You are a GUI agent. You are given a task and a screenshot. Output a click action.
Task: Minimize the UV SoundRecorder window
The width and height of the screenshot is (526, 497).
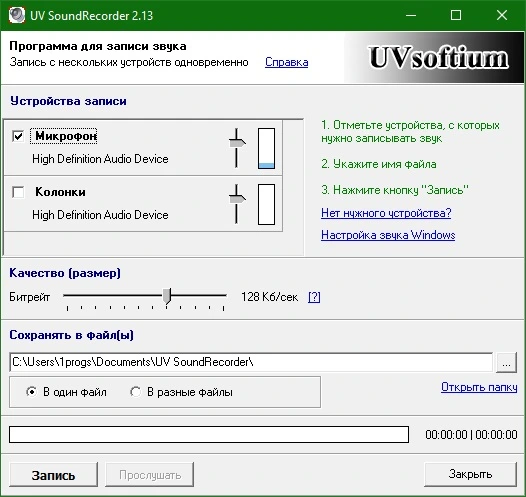tap(411, 15)
